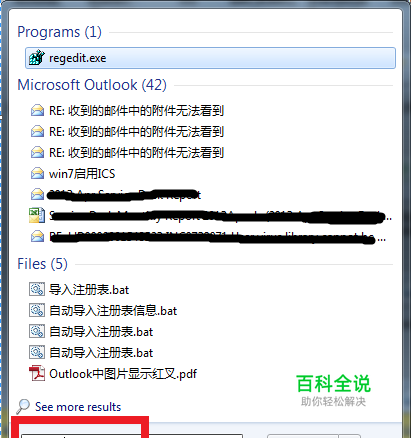The height and width of the screenshot is (438, 411).
Task: Open Outlook中图片显示红叉.pdf document
Action: point(123,374)
